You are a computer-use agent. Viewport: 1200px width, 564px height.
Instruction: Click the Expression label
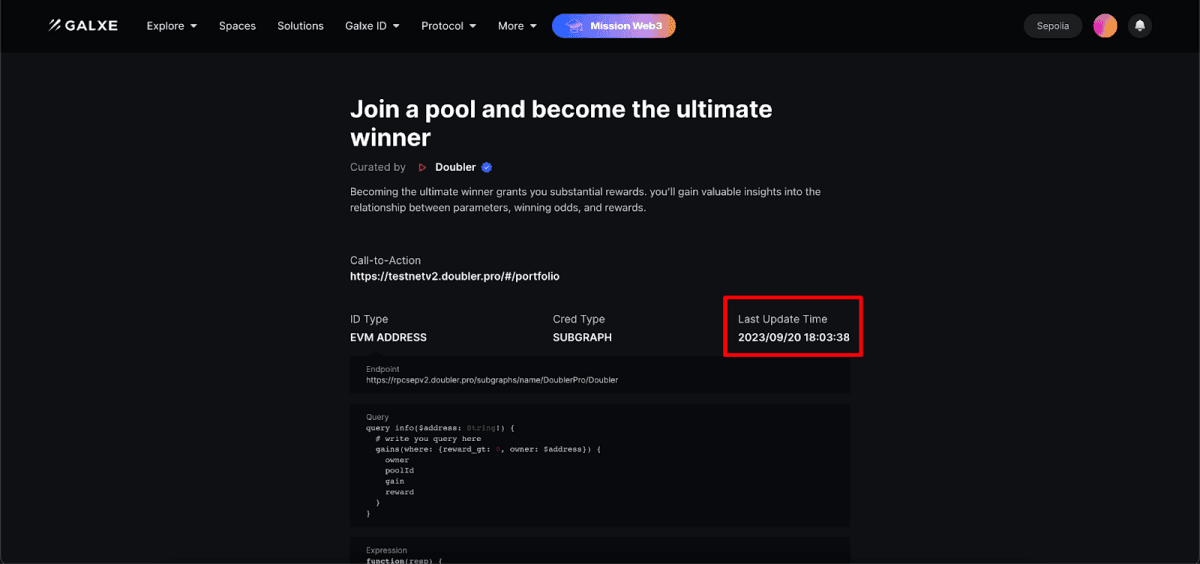386,550
